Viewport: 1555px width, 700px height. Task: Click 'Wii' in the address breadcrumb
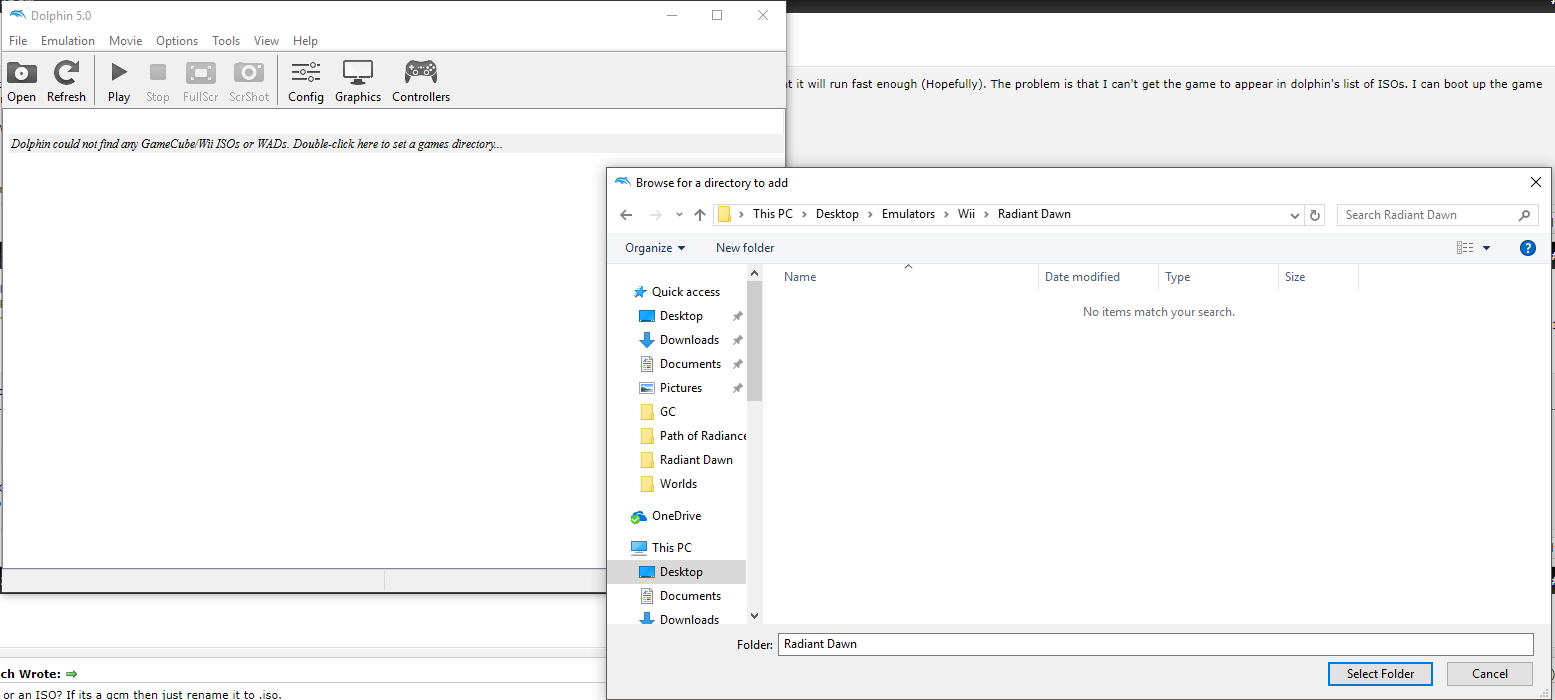(966, 214)
